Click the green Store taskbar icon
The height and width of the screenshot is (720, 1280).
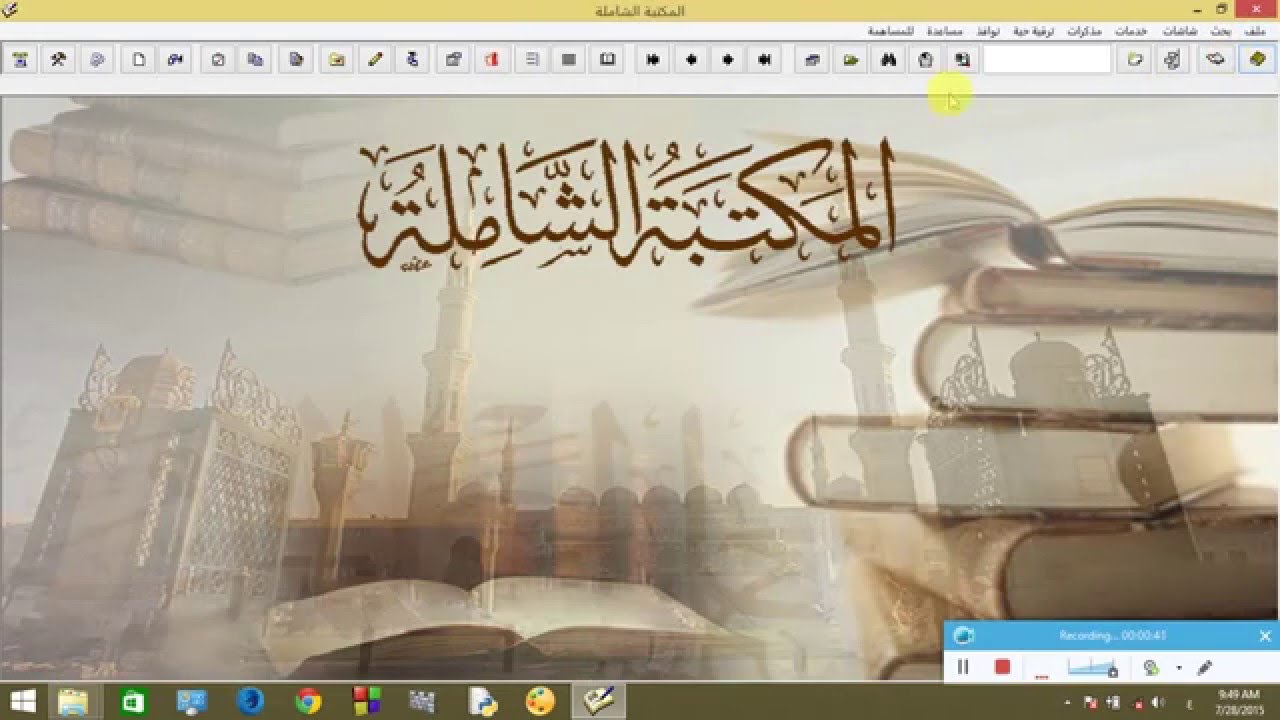(133, 701)
